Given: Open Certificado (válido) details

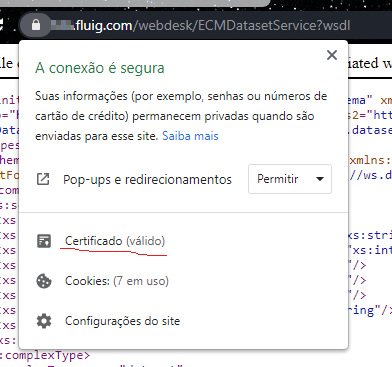Looking at the screenshot, I should [115, 241].
